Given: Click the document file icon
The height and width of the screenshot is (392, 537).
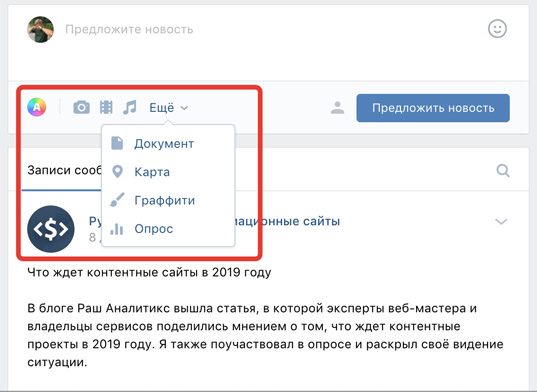Looking at the screenshot, I should 117,143.
